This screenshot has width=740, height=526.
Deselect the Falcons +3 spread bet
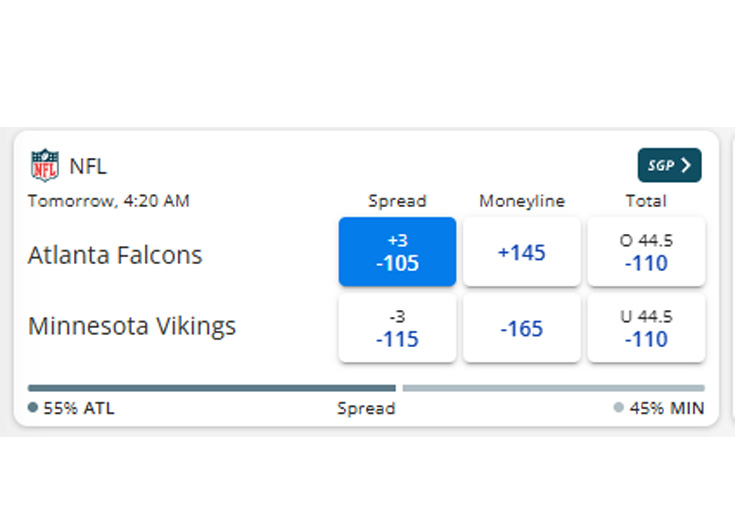coord(397,252)
